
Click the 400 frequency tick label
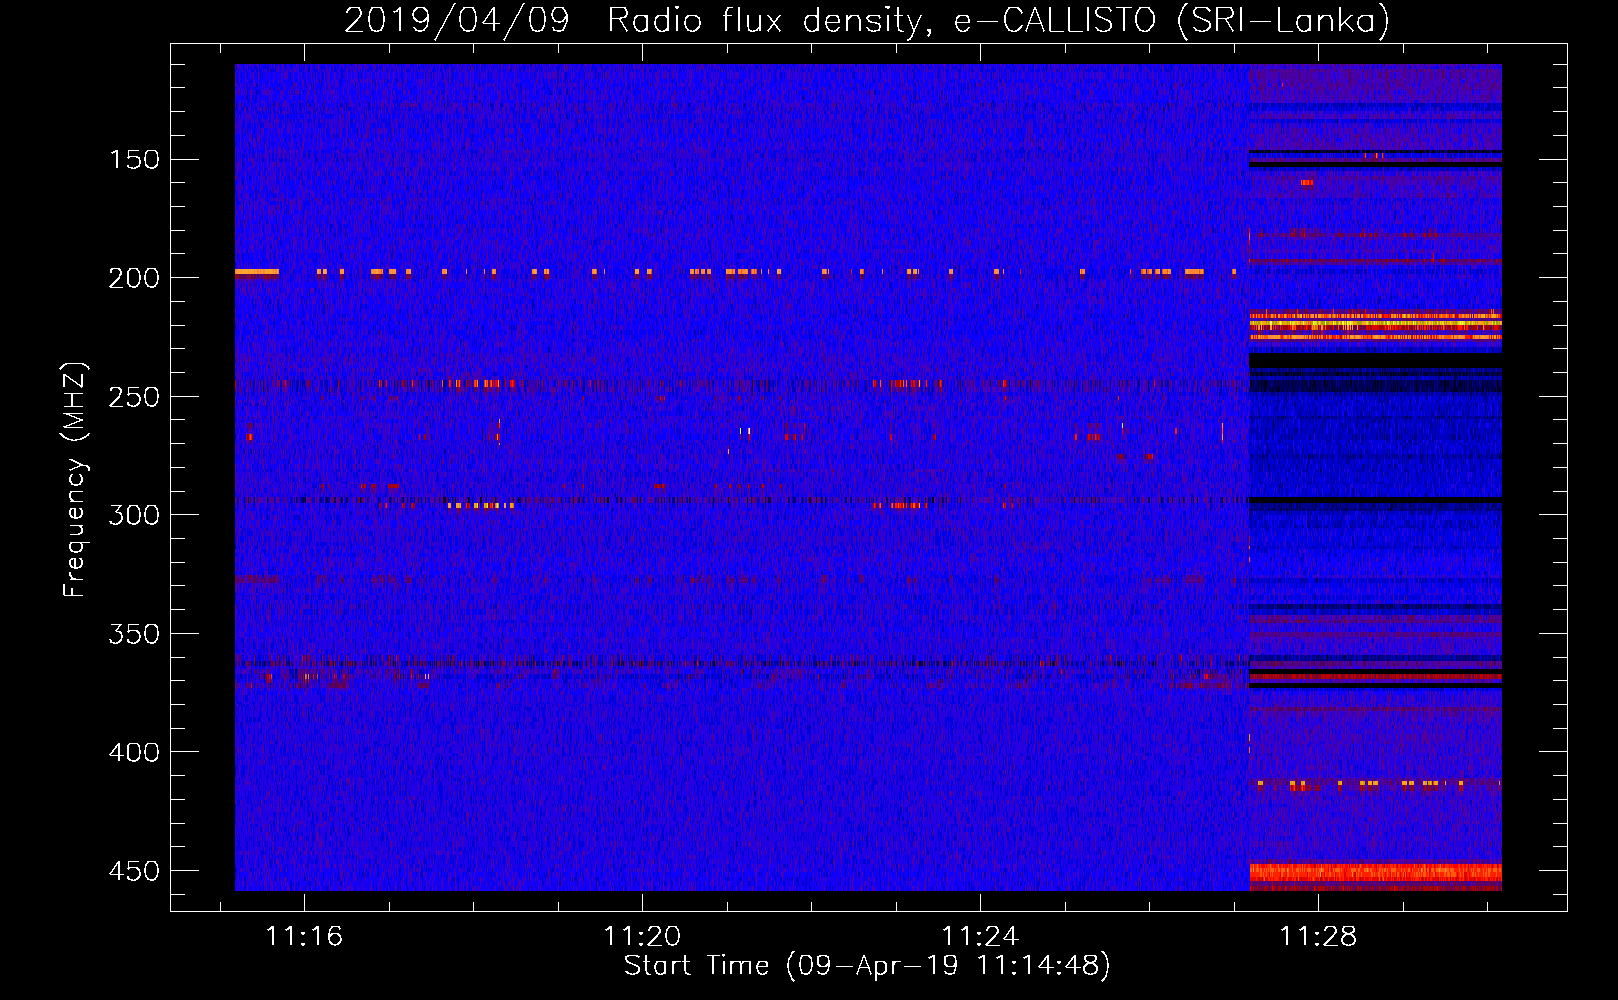(134, 752)
